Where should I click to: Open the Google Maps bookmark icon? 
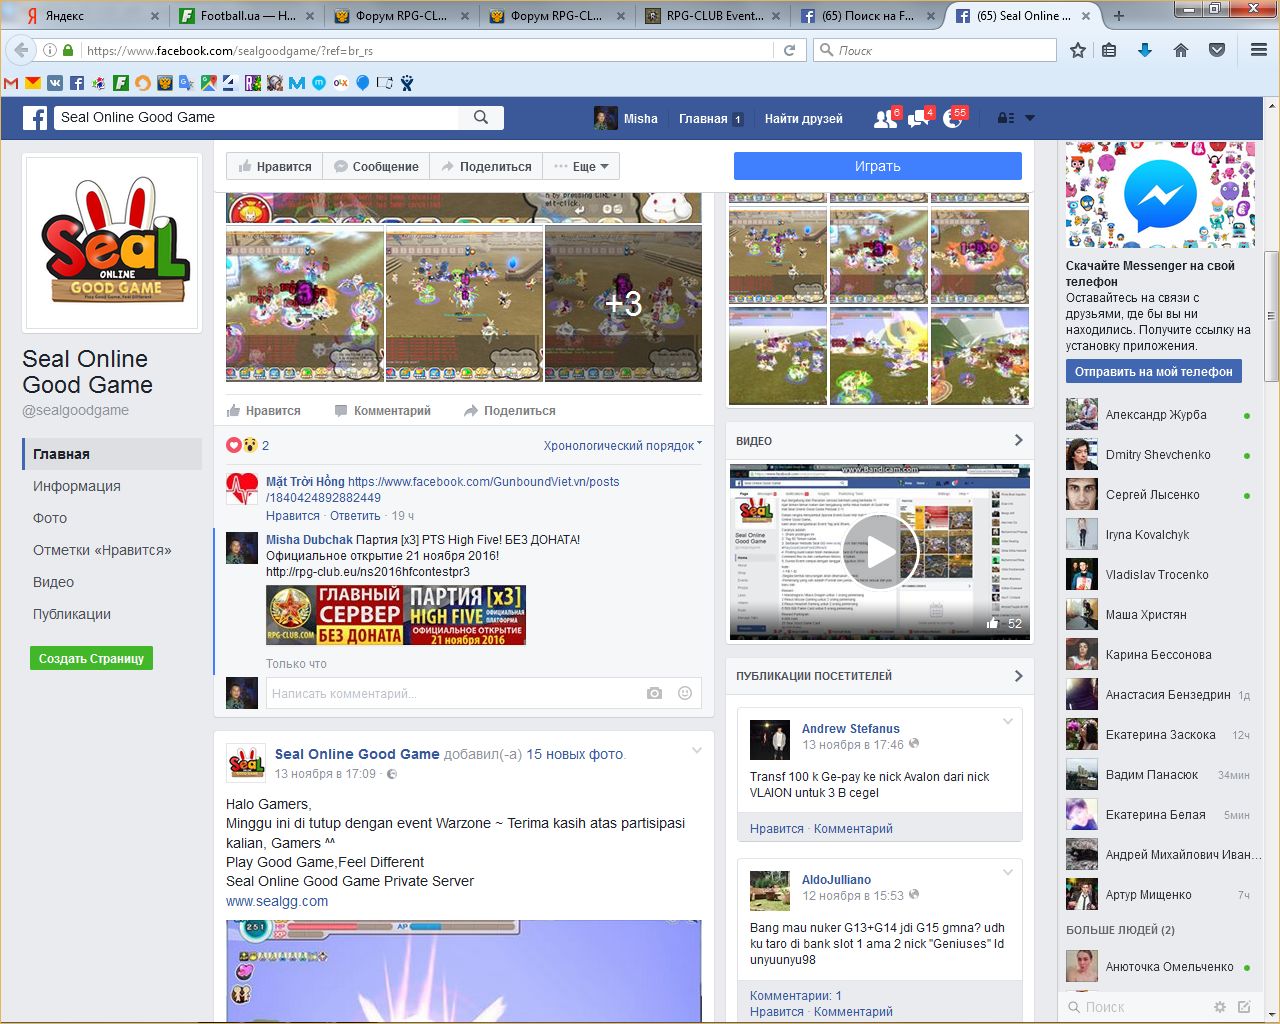(208, 83)
